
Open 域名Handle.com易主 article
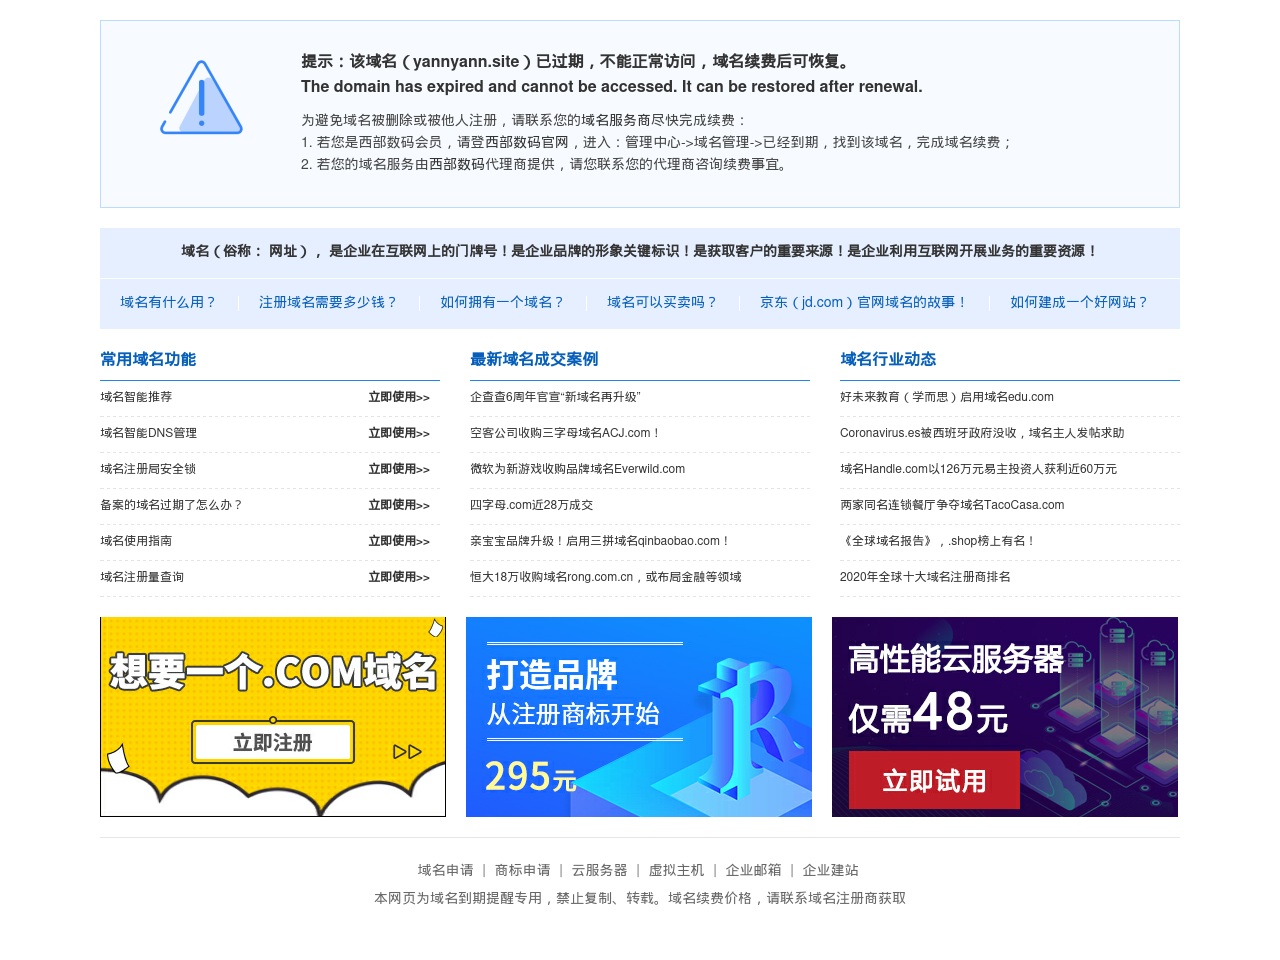(x=979, y=469)
